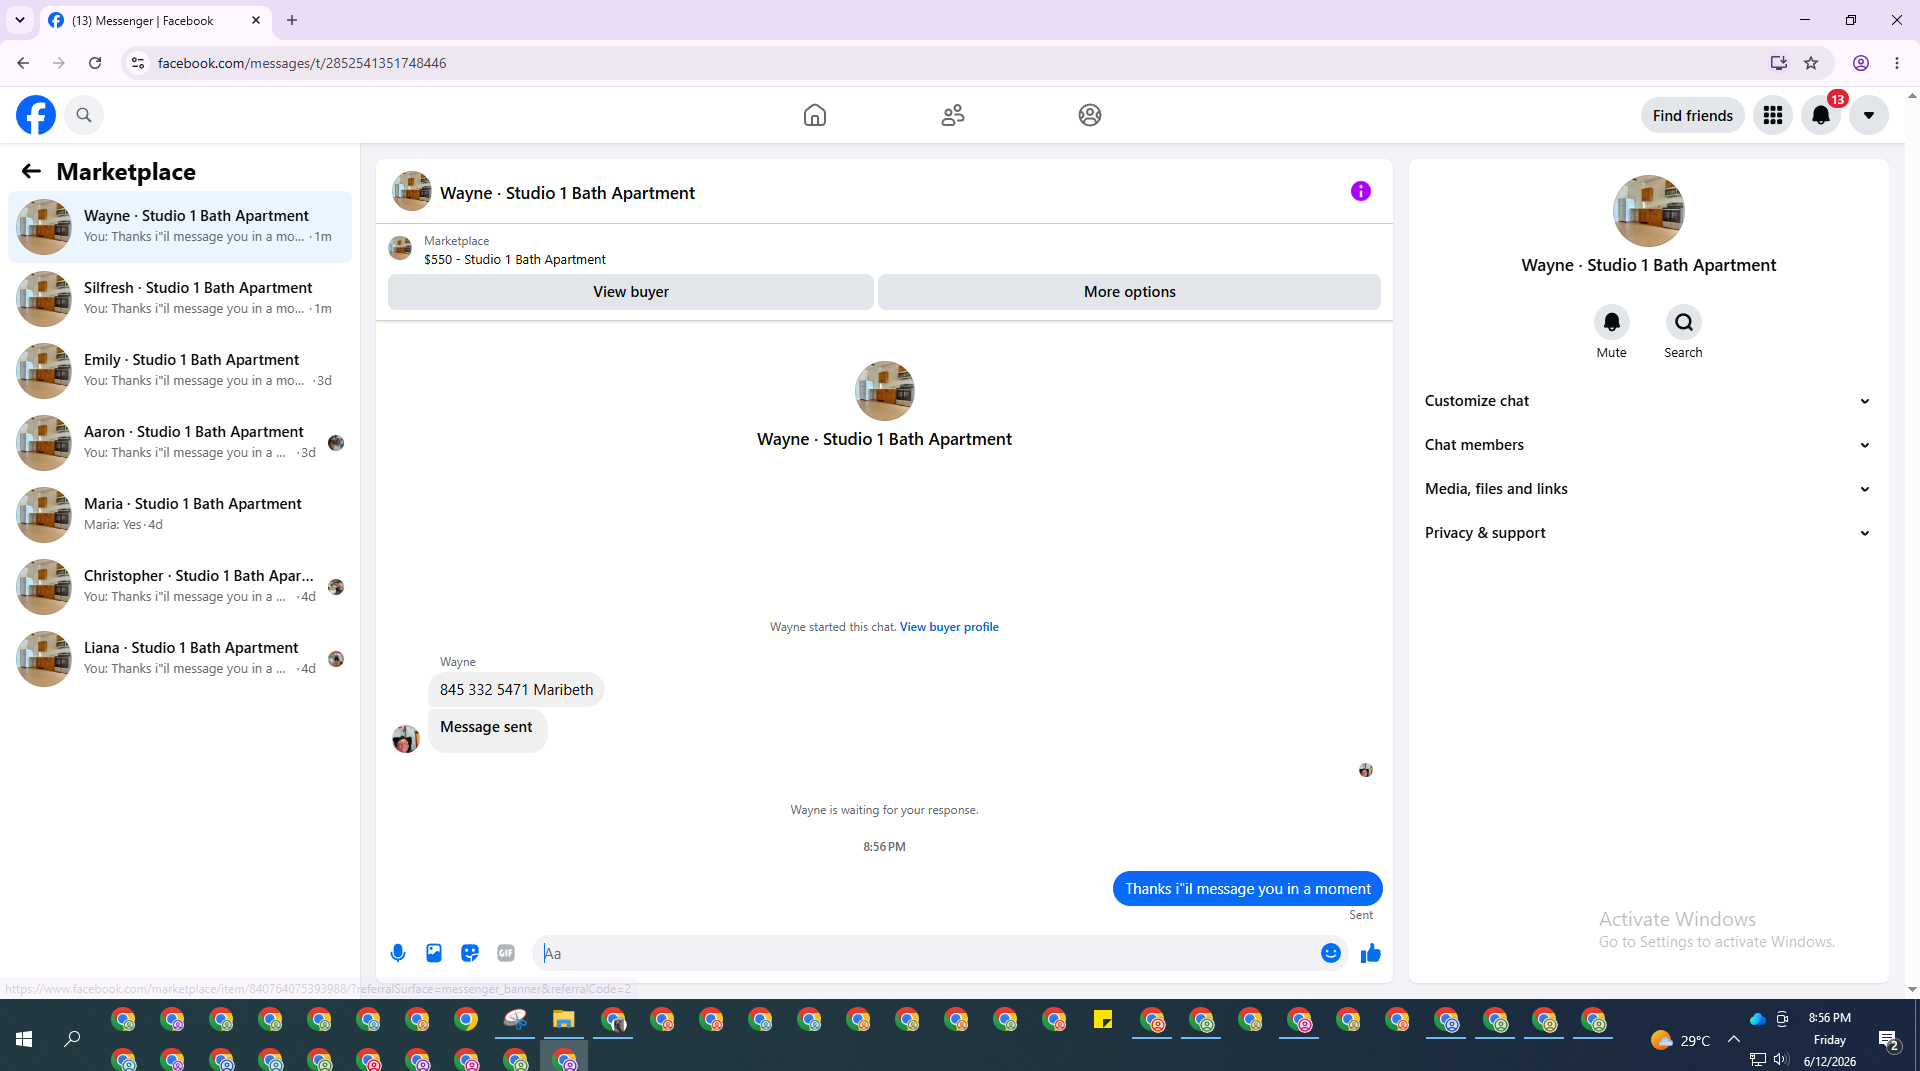Open the Christopher Studio 1 Bath chat
Screen dimensions: 1920x1071
point(180,587)
